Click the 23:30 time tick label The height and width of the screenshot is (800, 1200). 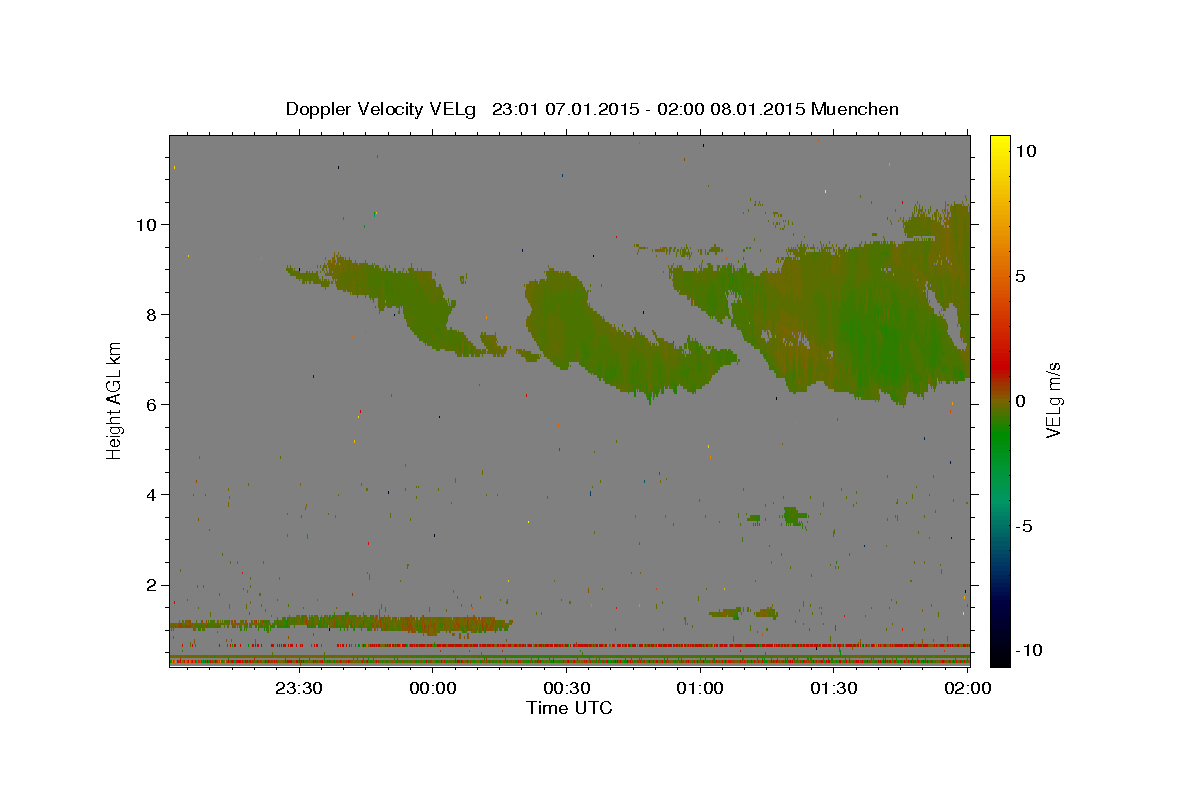[x=299, y=688]
